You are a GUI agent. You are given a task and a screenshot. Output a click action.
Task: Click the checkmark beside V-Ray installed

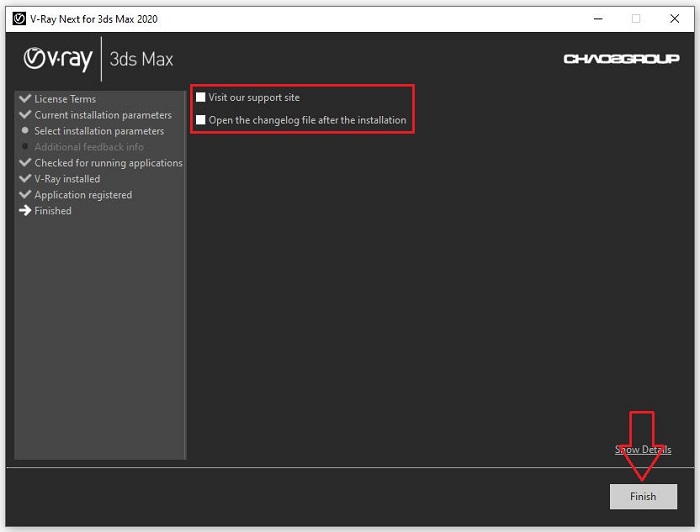pos(25,178)
